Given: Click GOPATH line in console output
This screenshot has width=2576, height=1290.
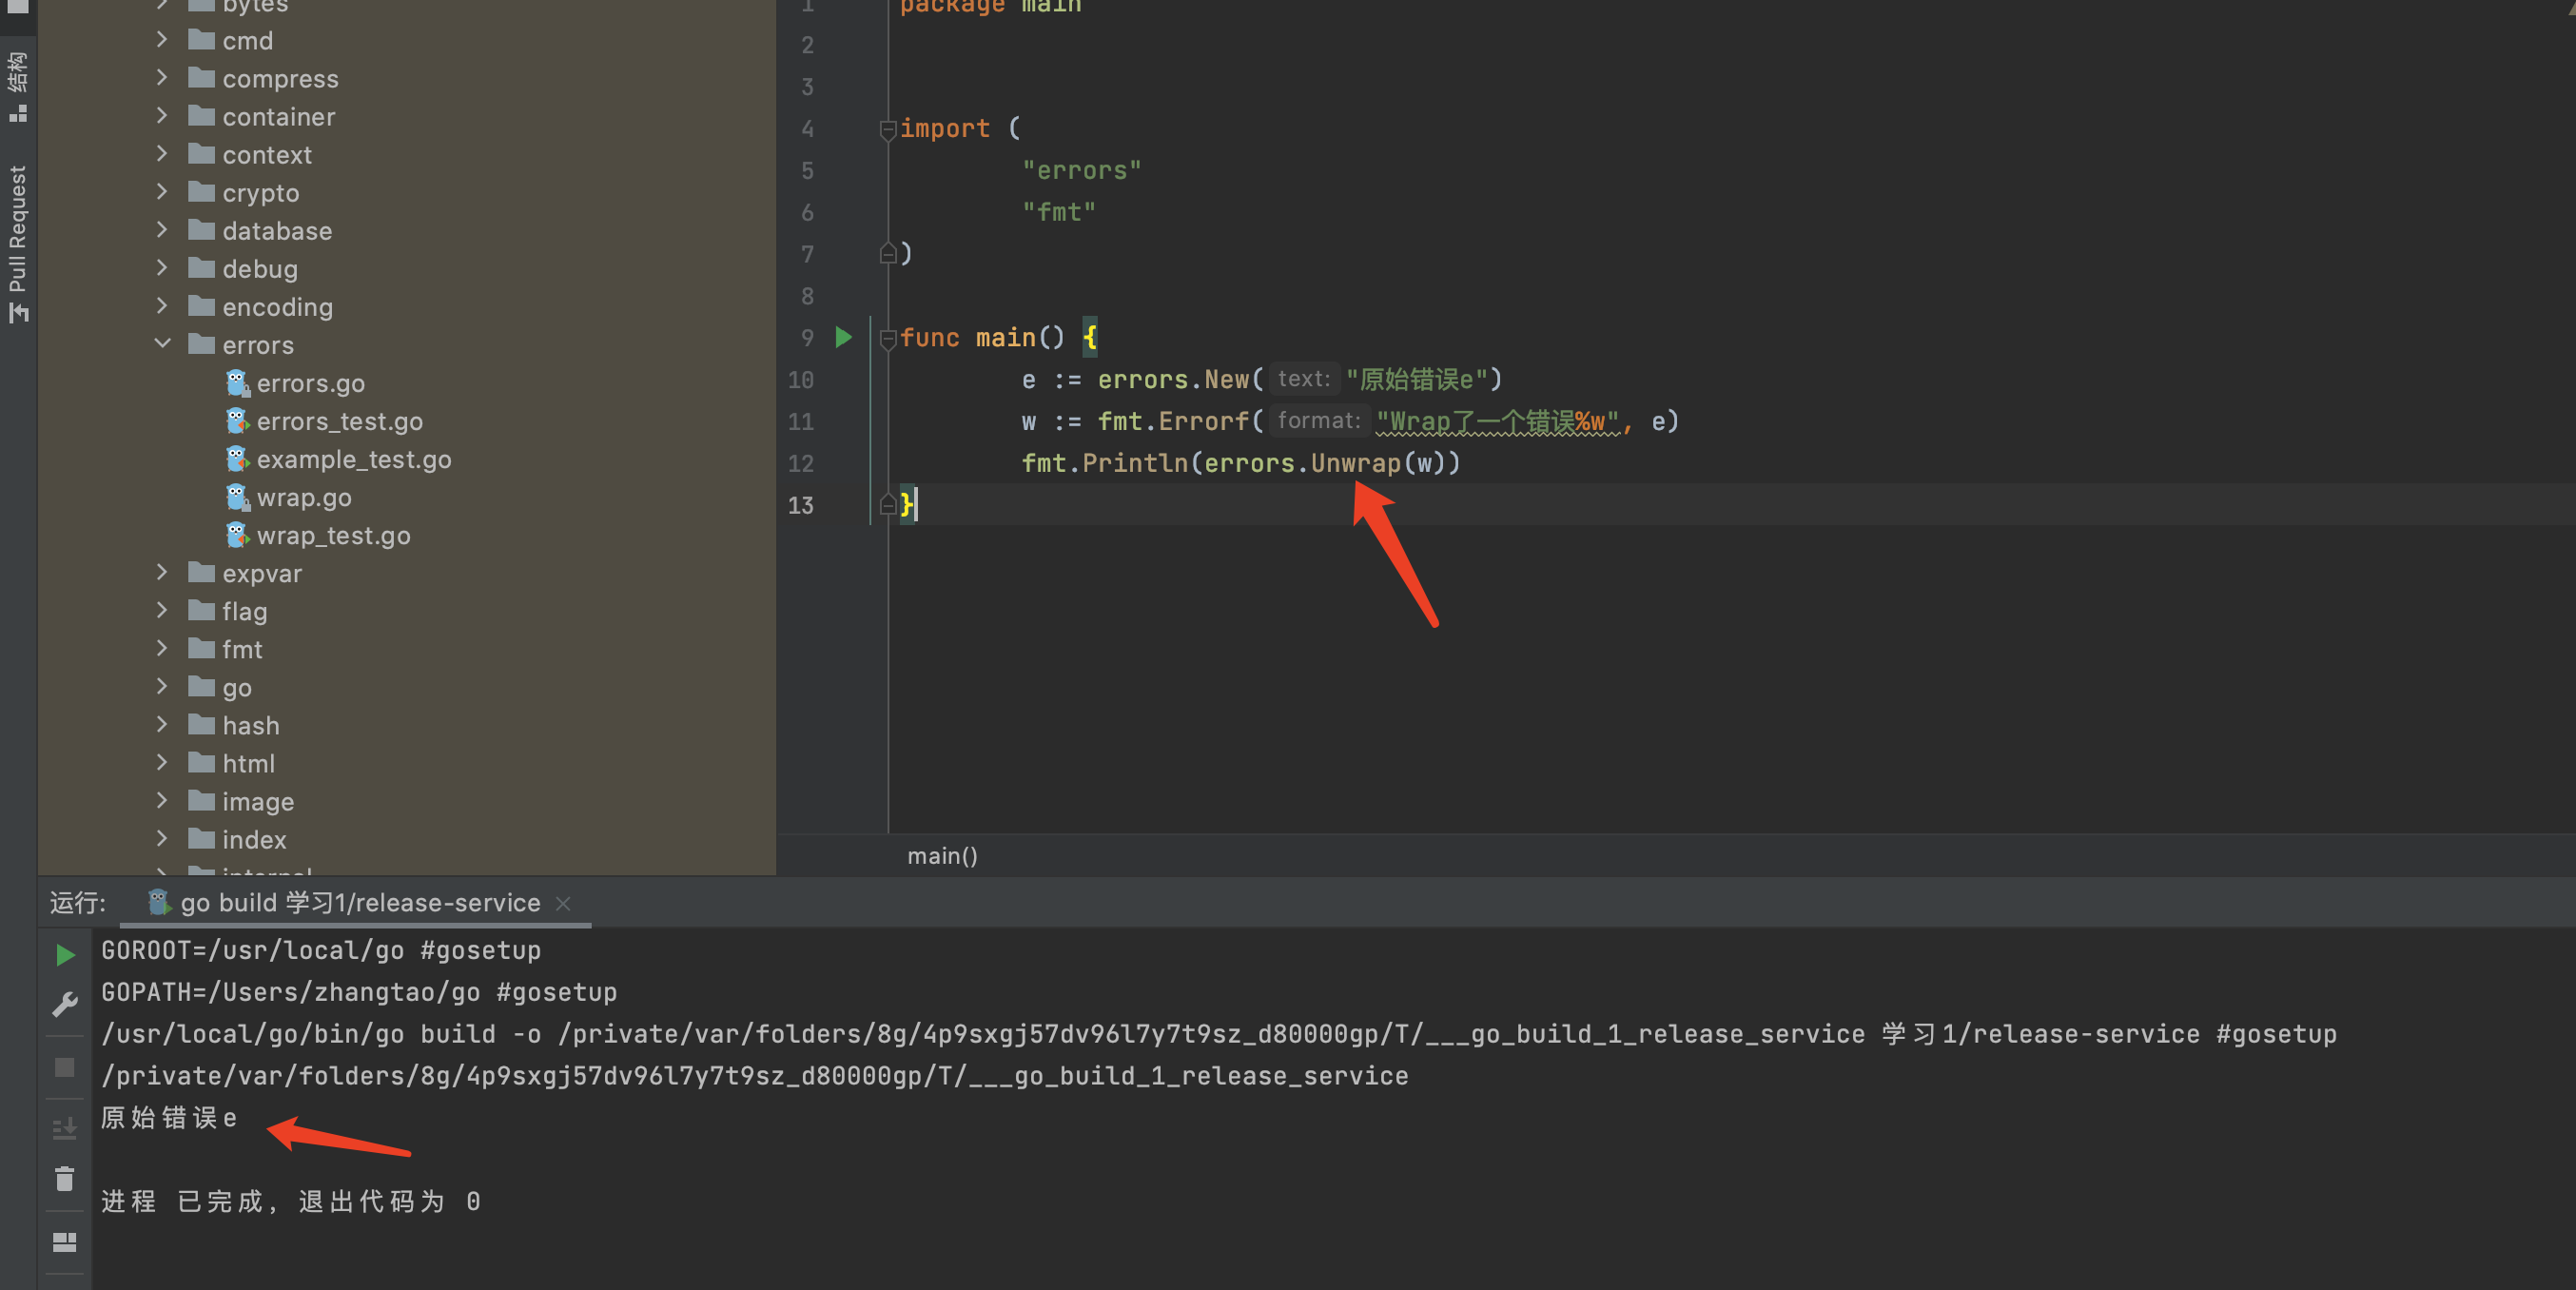Looking at the screenshot, I should 359,992.
